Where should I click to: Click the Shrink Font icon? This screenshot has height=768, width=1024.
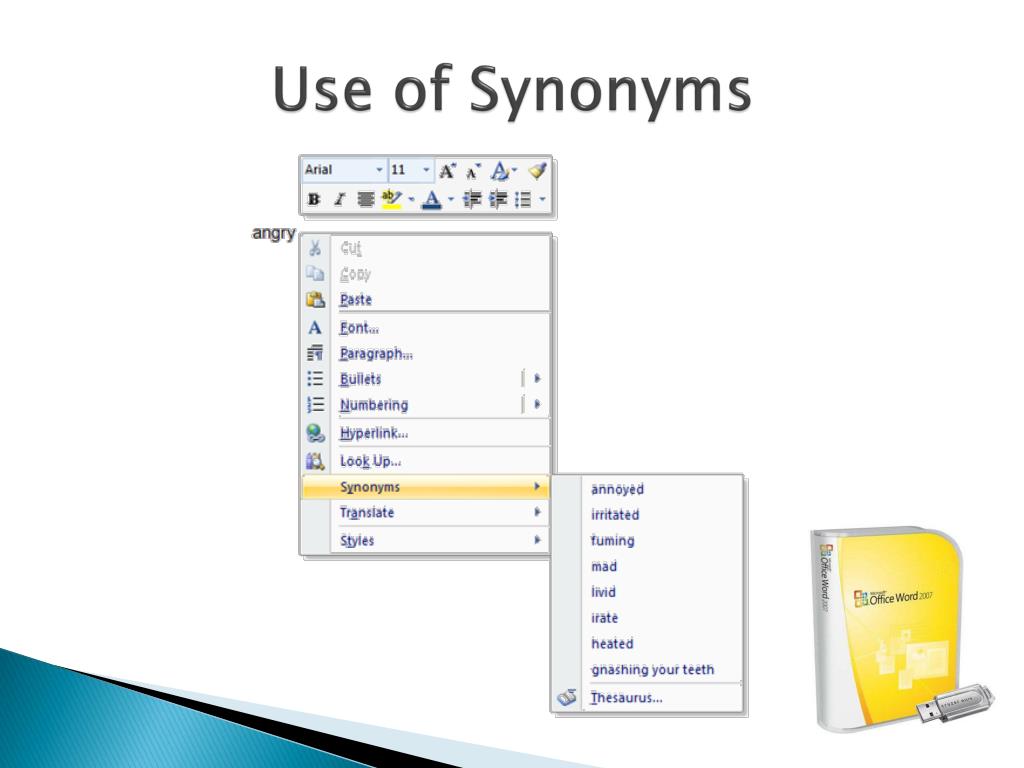coord(473,171)
